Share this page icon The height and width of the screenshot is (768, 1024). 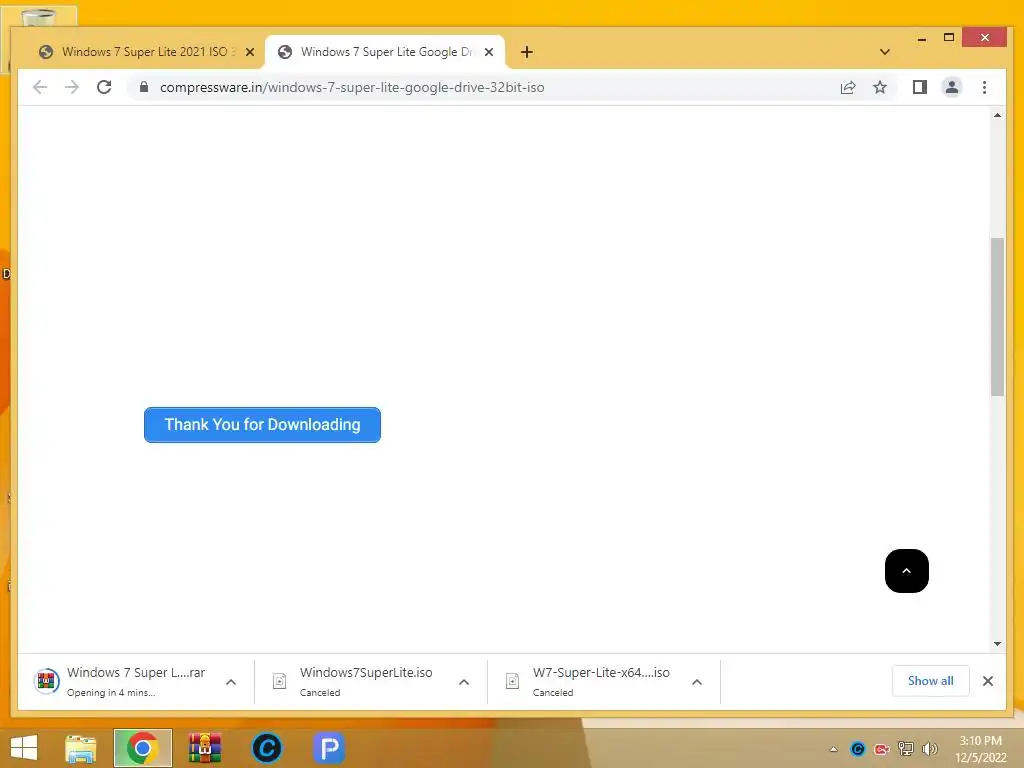848,88
